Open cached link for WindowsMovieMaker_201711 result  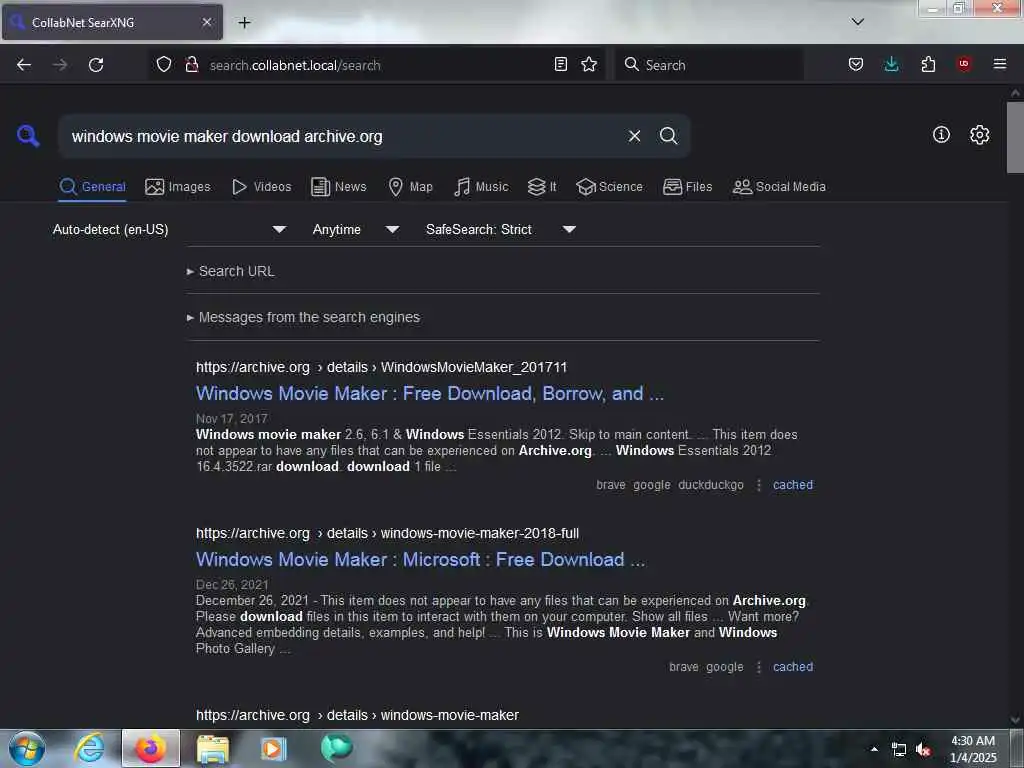(793, 485)
